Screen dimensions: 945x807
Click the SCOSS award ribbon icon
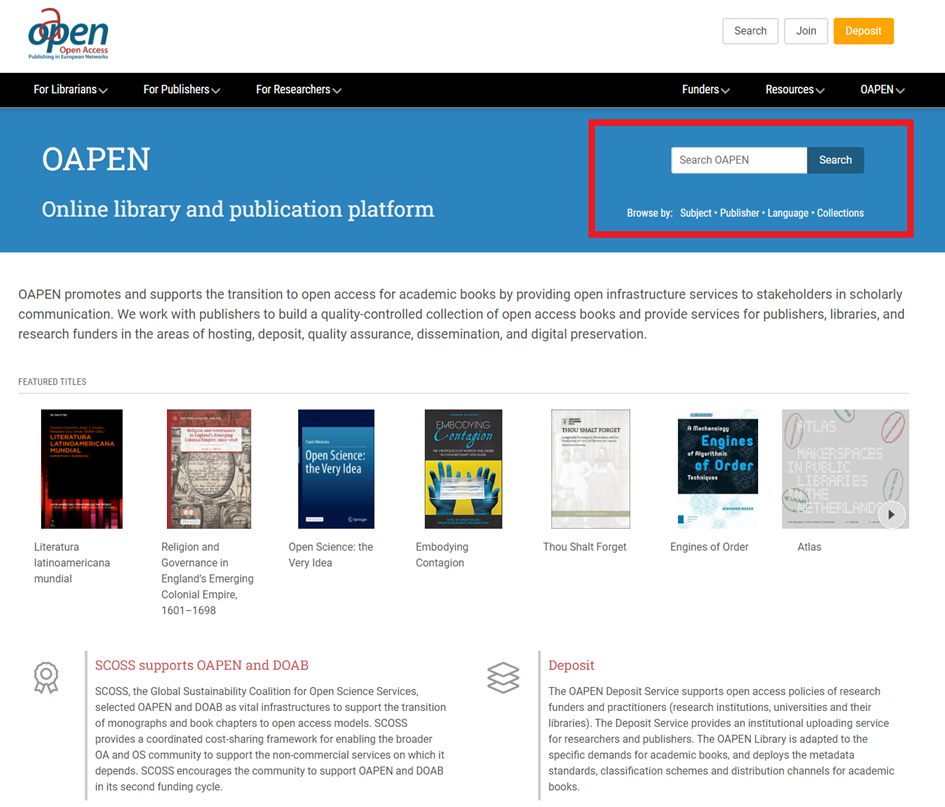coord(46,678)
